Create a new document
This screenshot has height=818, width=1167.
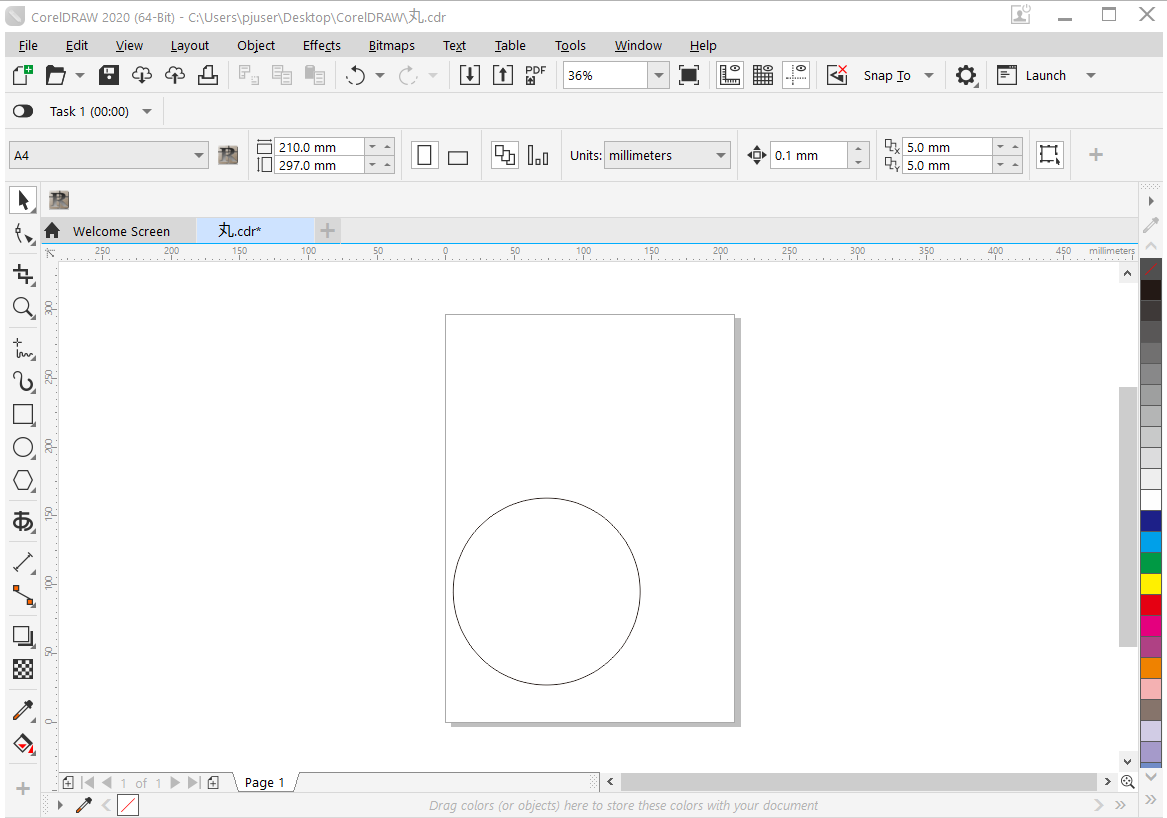(x=22, y=75)
